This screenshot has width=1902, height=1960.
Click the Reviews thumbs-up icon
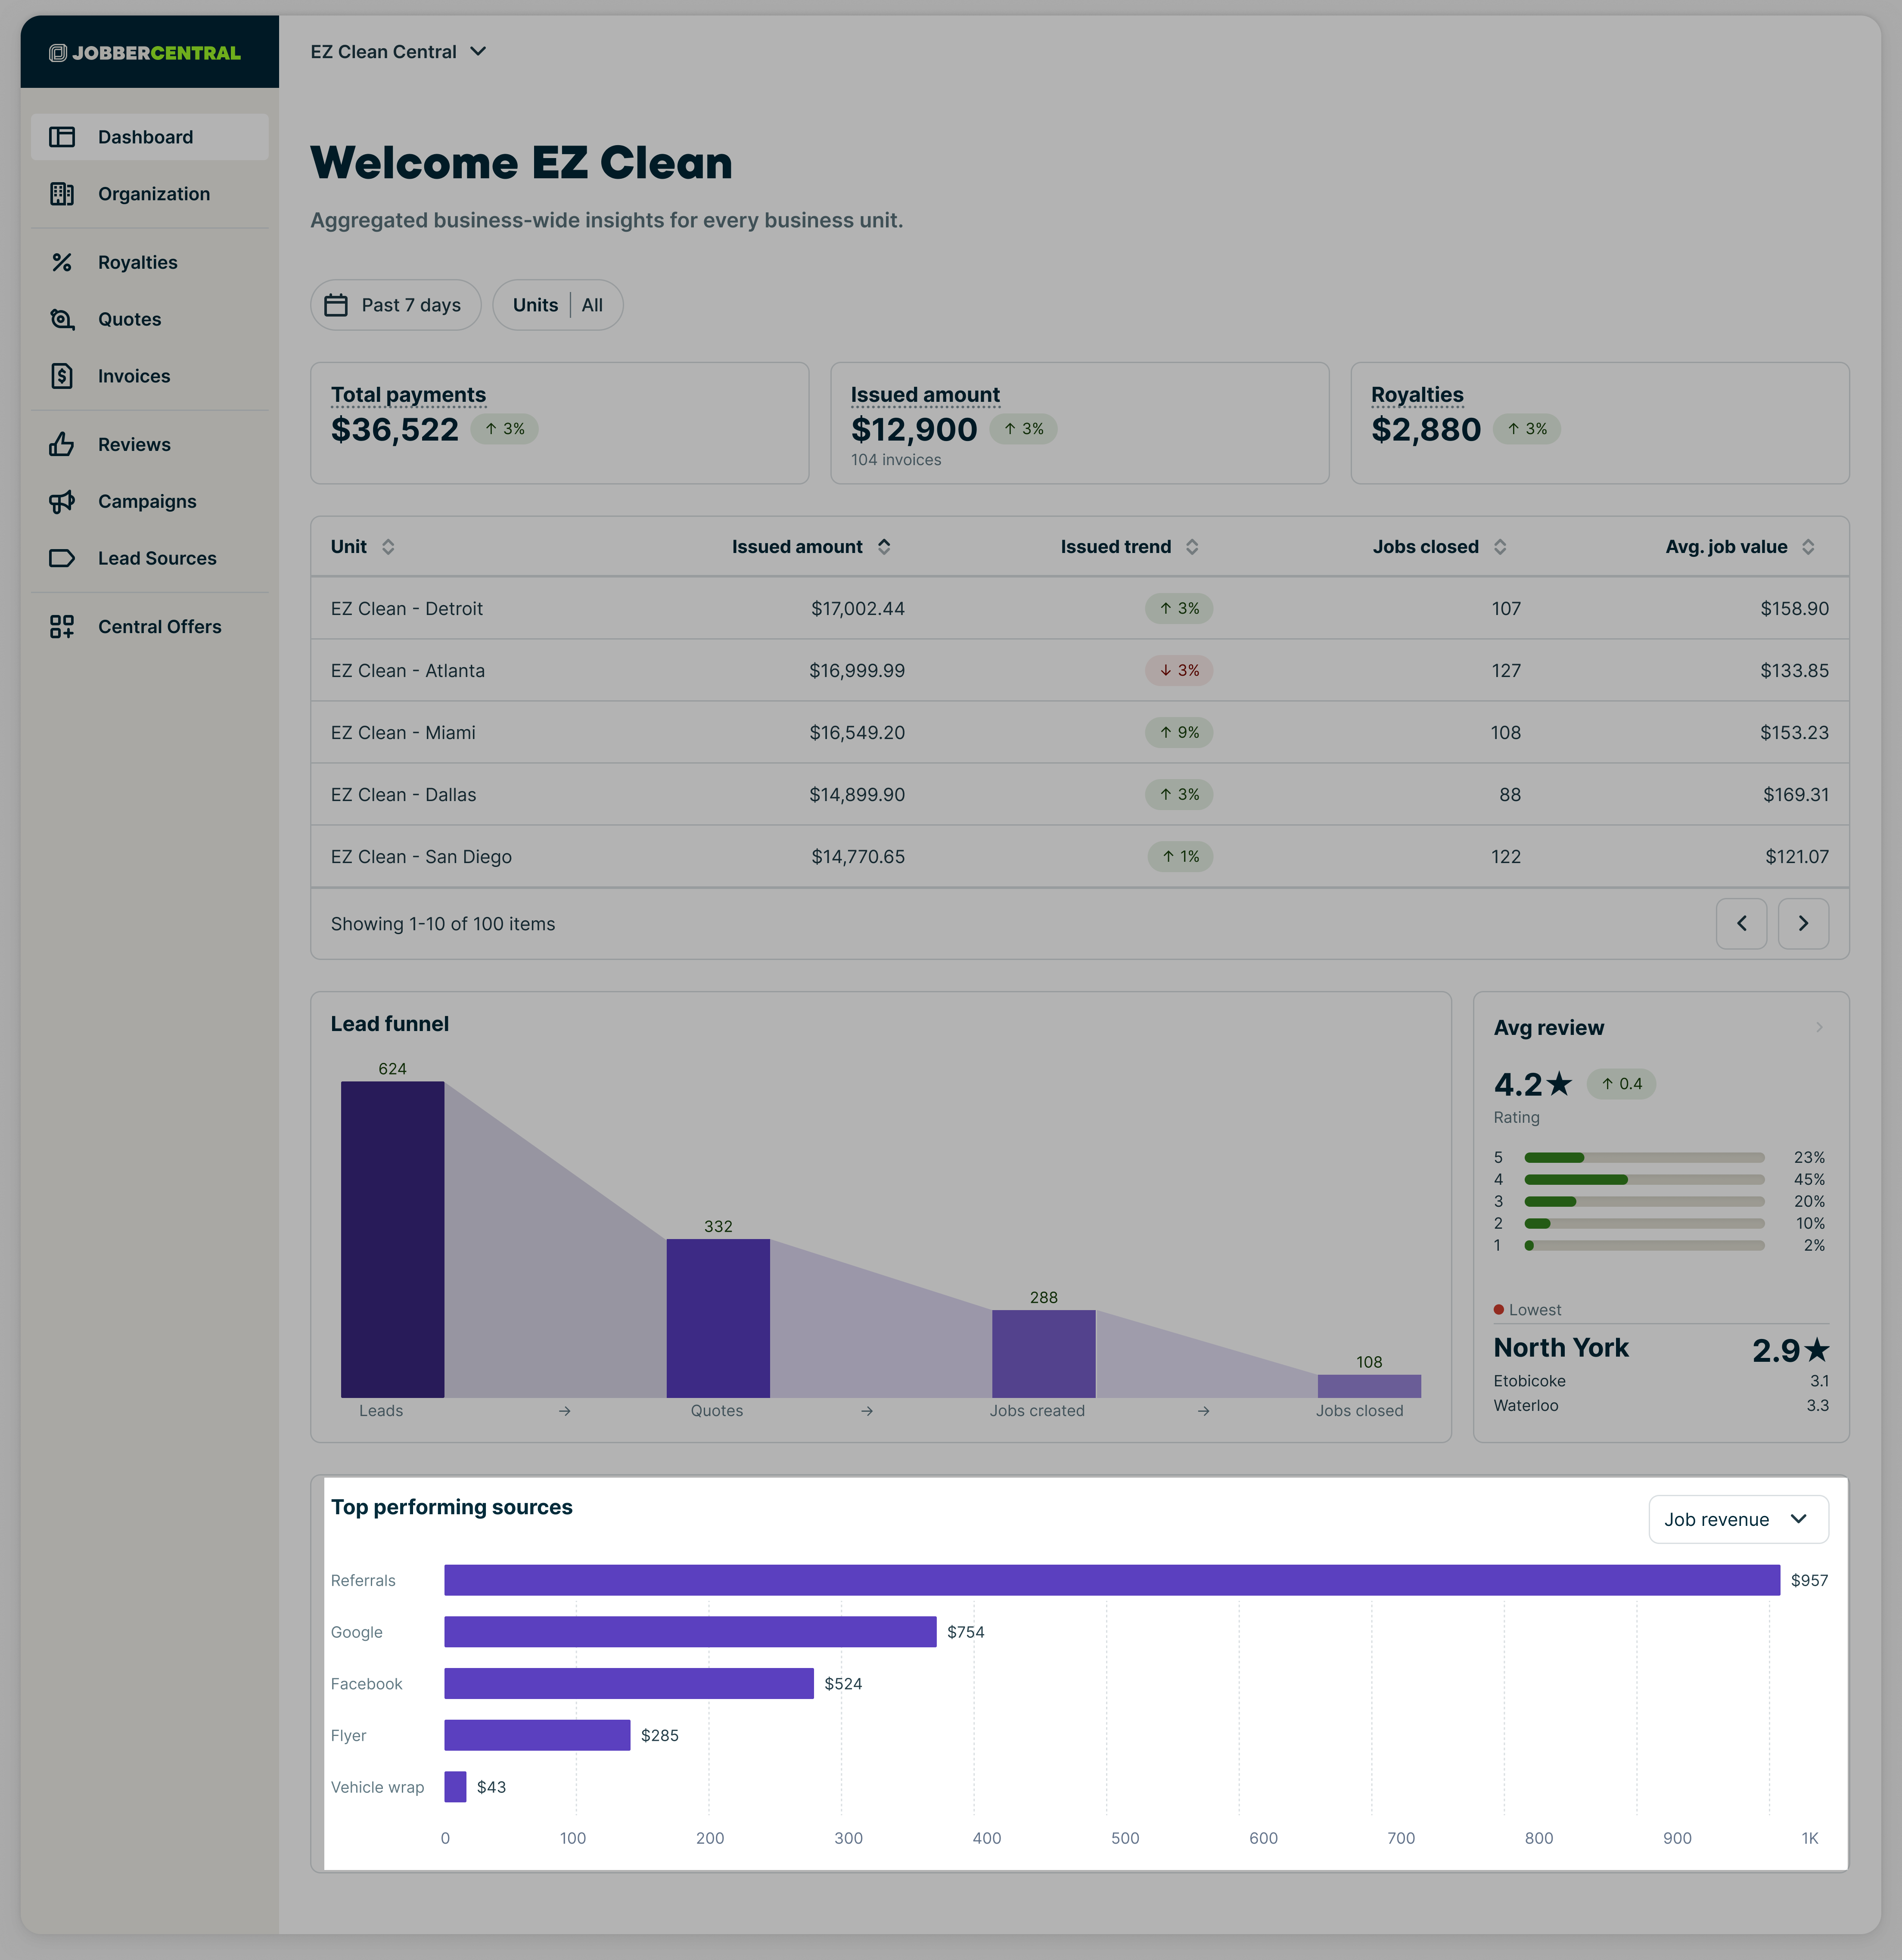[x=62, y=444]
